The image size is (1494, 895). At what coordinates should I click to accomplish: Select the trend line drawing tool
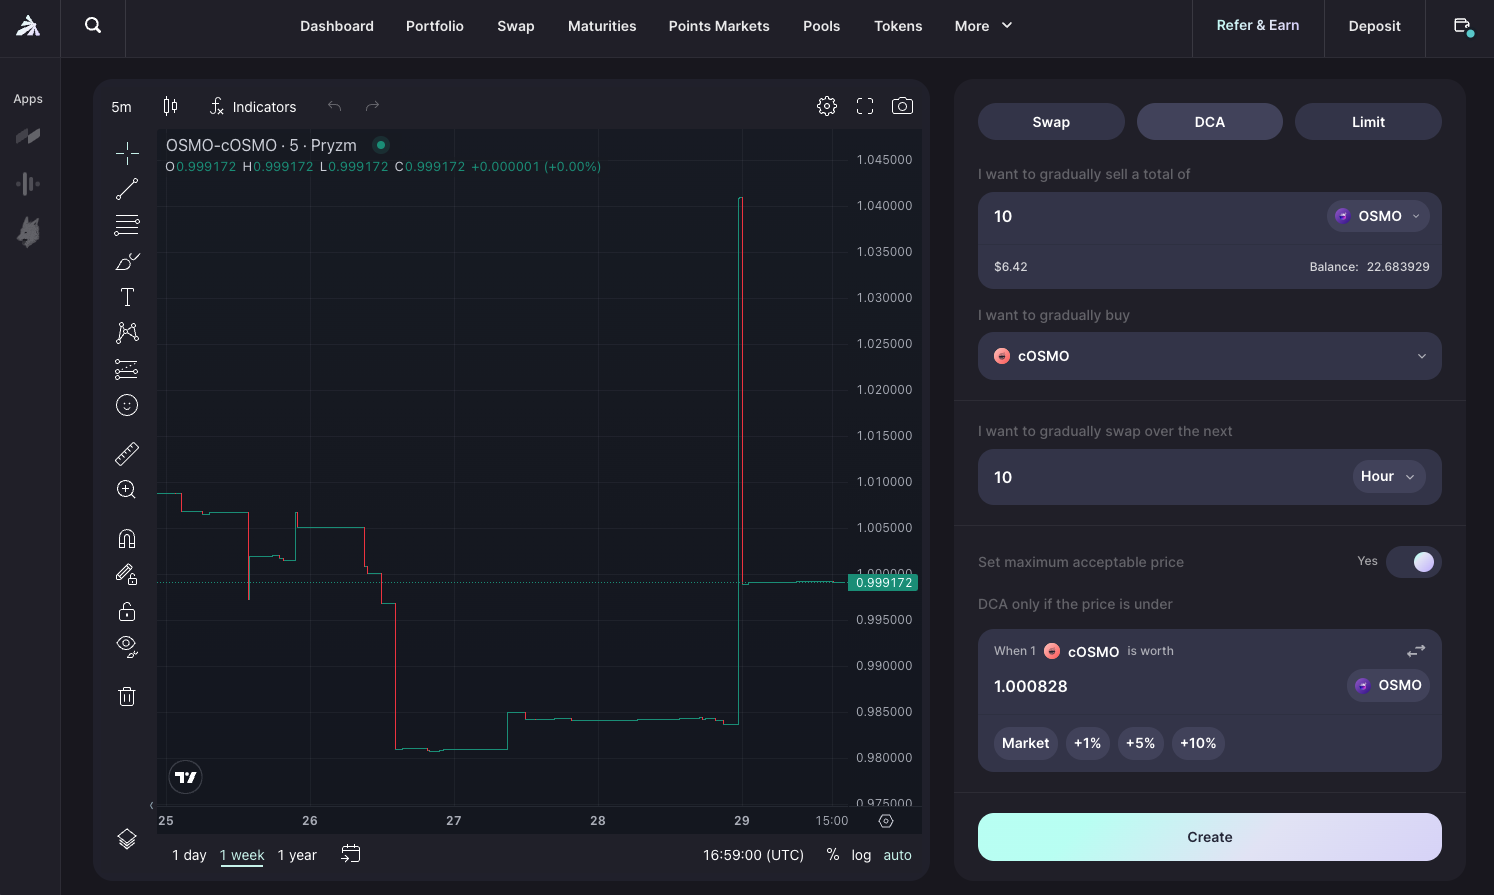(127, 189)
